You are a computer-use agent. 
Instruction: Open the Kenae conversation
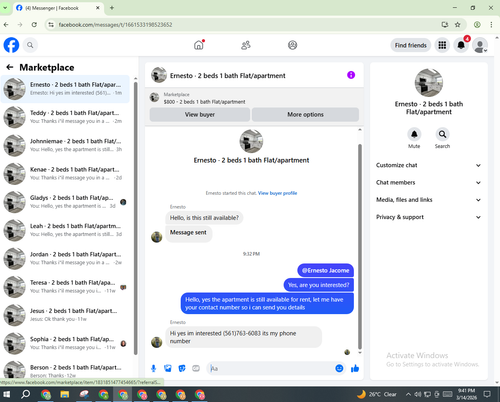(x=65, y=174)
